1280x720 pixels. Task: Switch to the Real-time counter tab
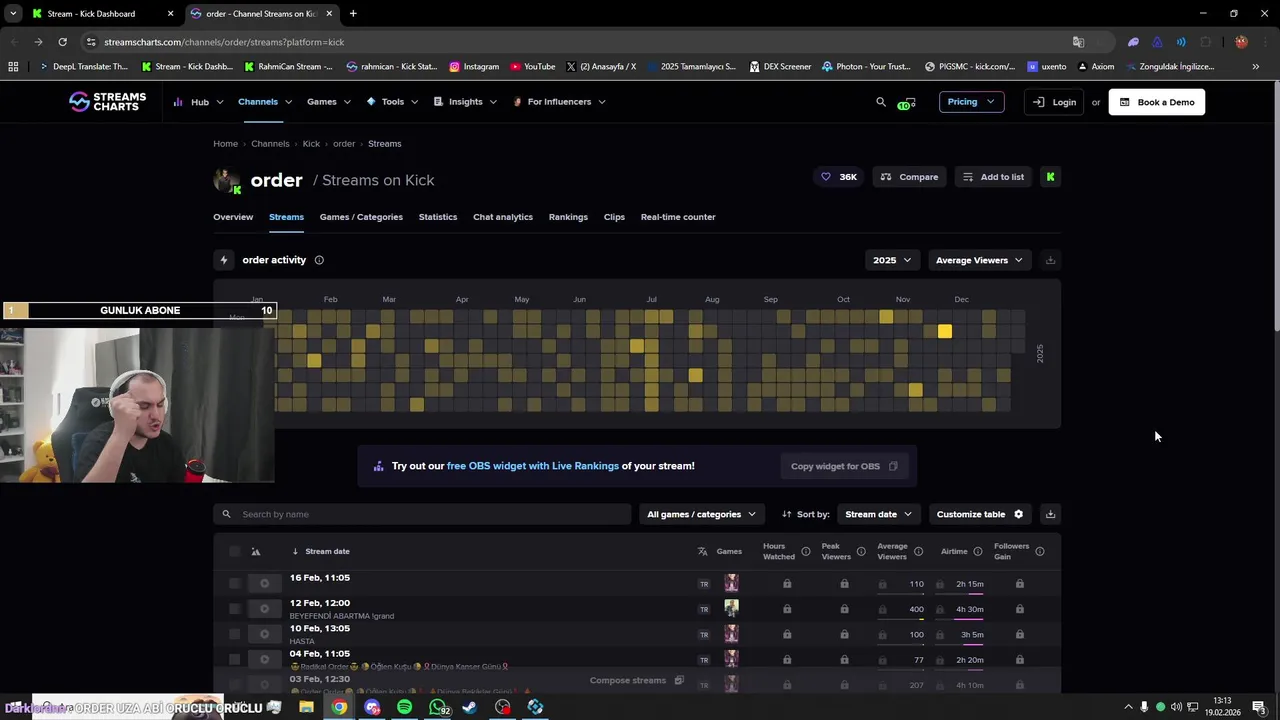[x=678, y=217]
